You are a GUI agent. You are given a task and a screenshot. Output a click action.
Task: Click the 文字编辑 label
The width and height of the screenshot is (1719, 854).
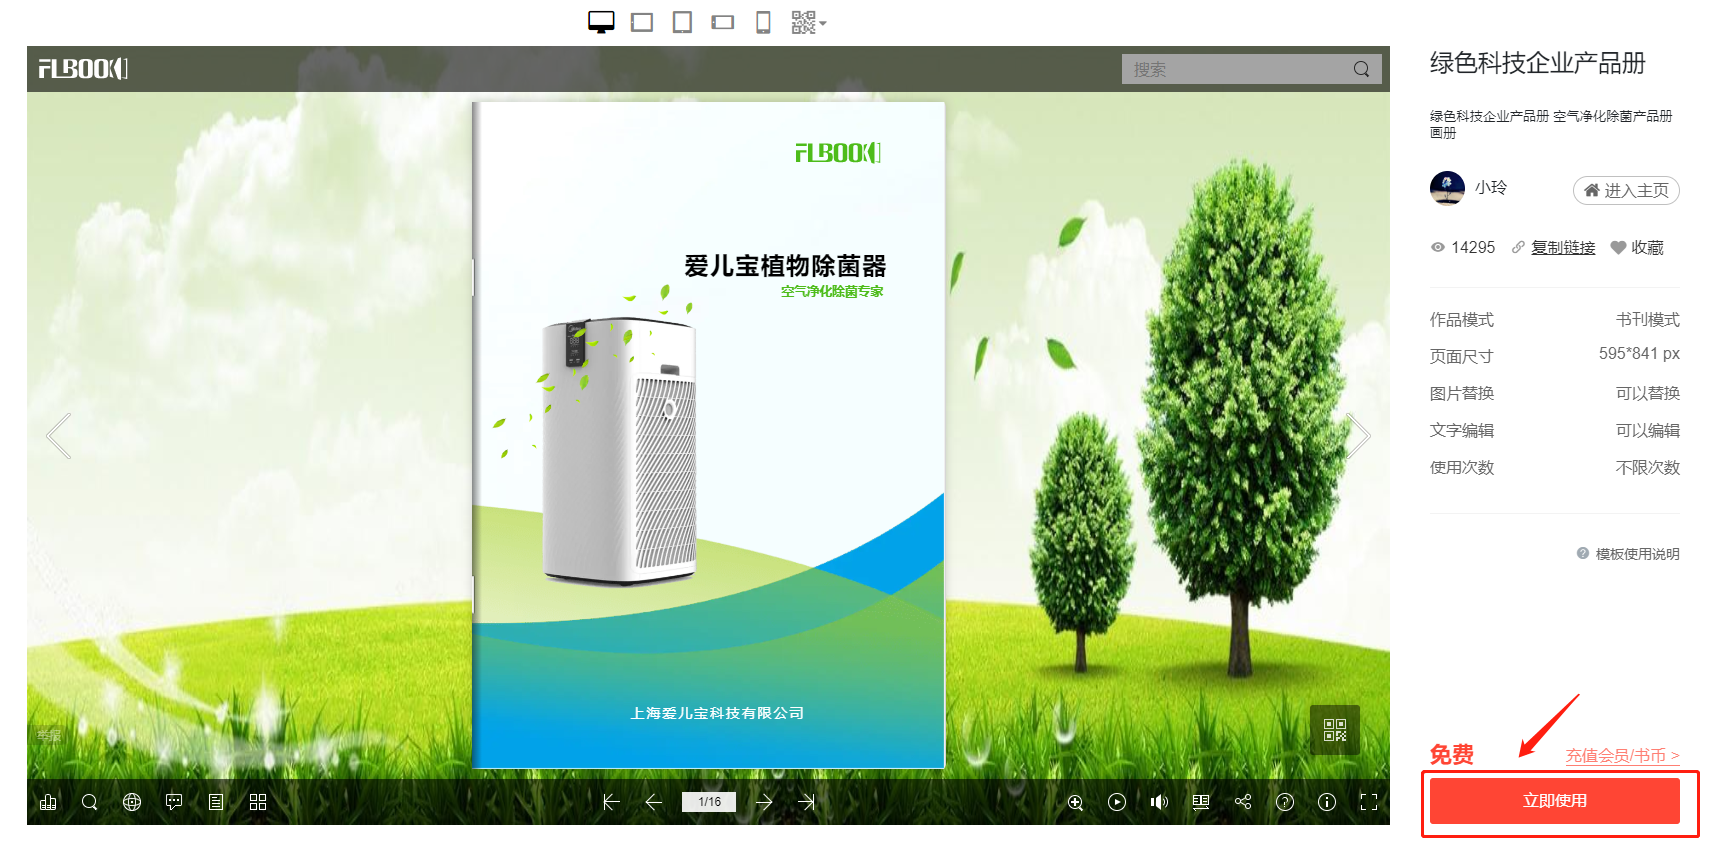pyautogui.click(x=1462, y=430)
